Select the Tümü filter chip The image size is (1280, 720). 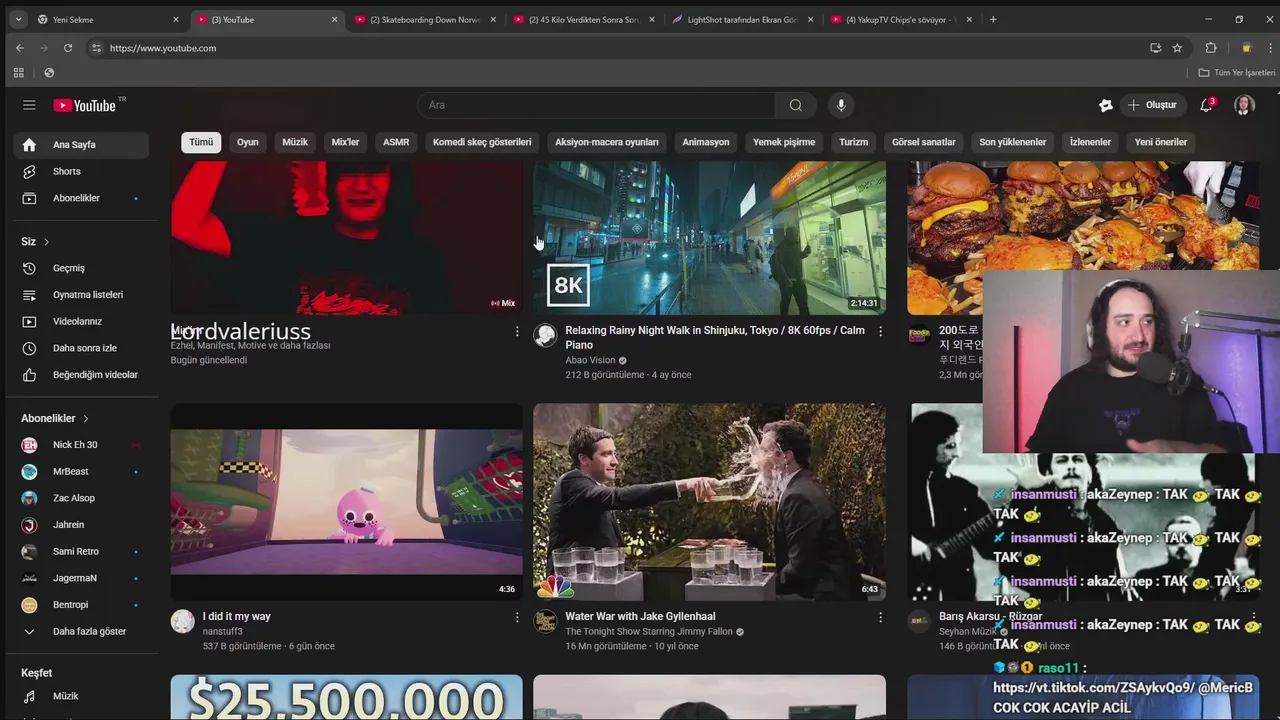[x=201, y=142]
